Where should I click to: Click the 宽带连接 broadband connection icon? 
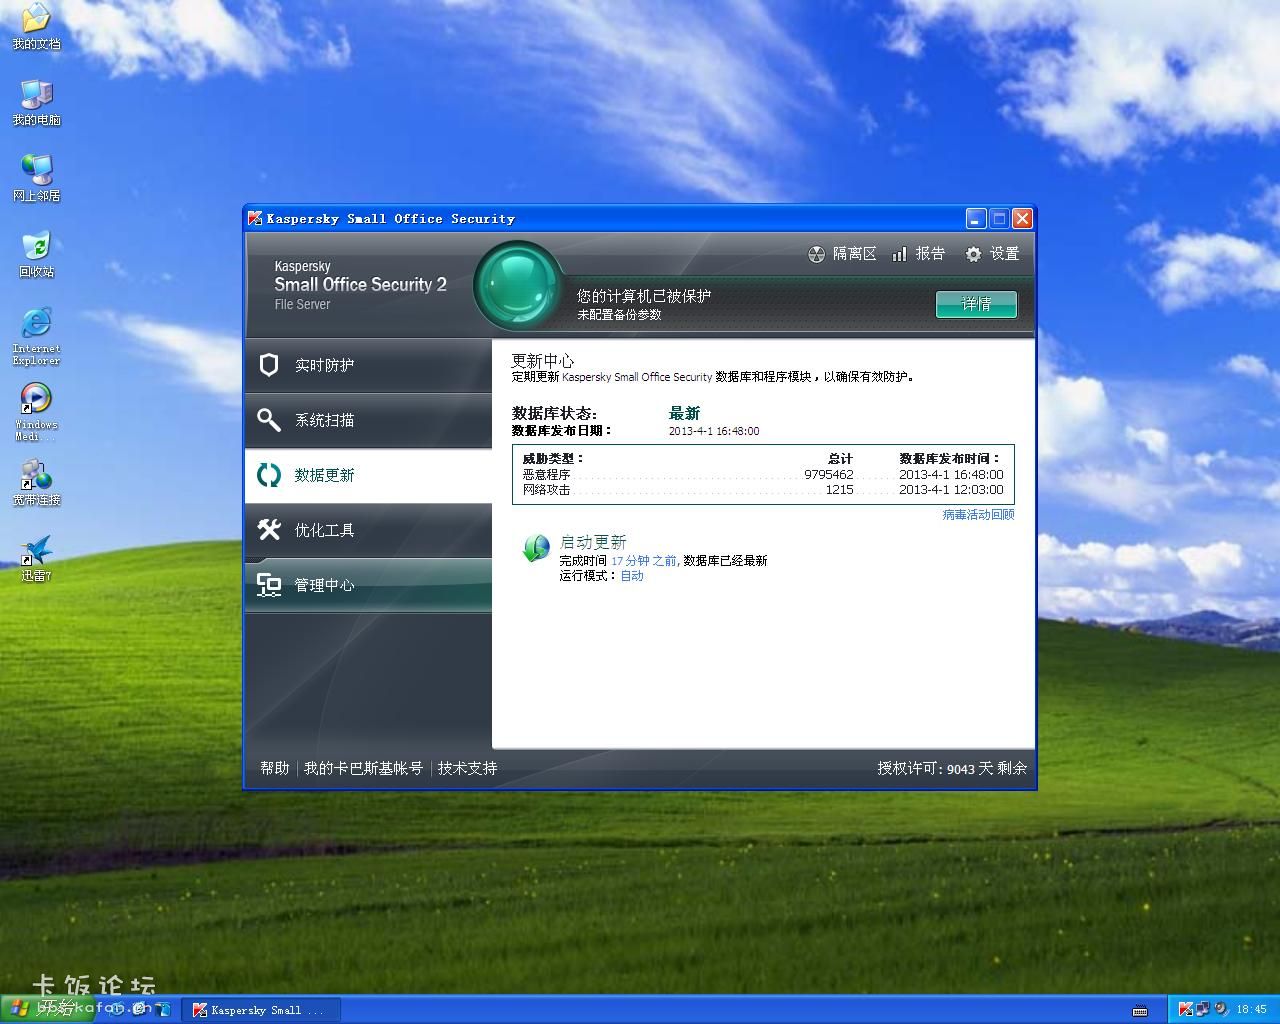click(36, 483)
